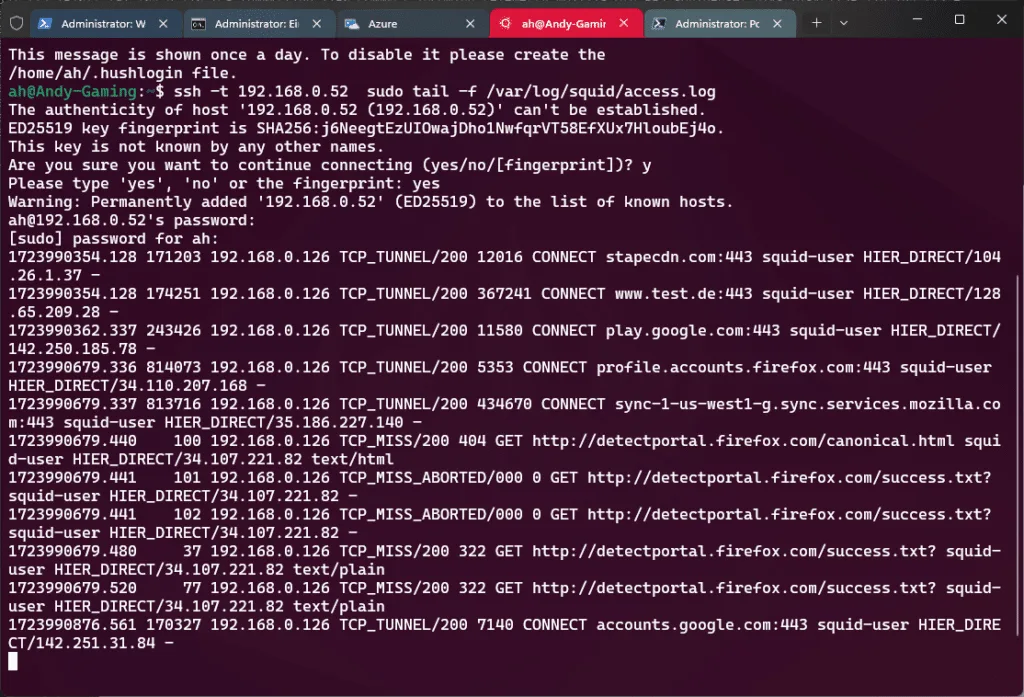Screen dimensions: 1024x697
Task: Click the timestamp 1723990876.561
Action: [x=72, y=624]
